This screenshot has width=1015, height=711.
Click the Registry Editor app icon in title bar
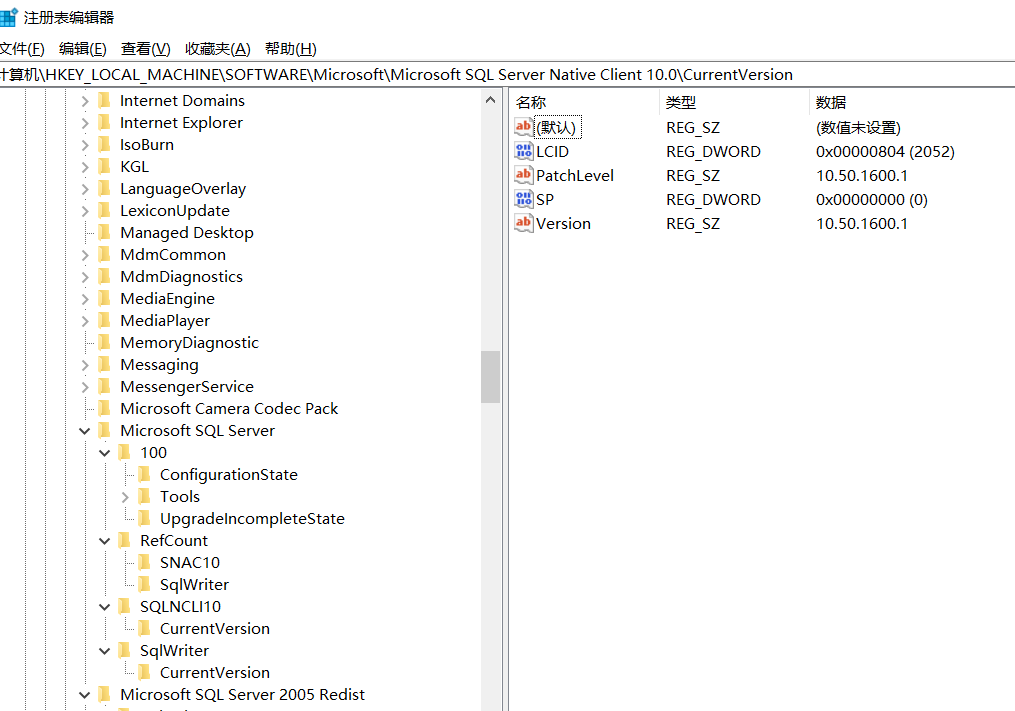8,17
